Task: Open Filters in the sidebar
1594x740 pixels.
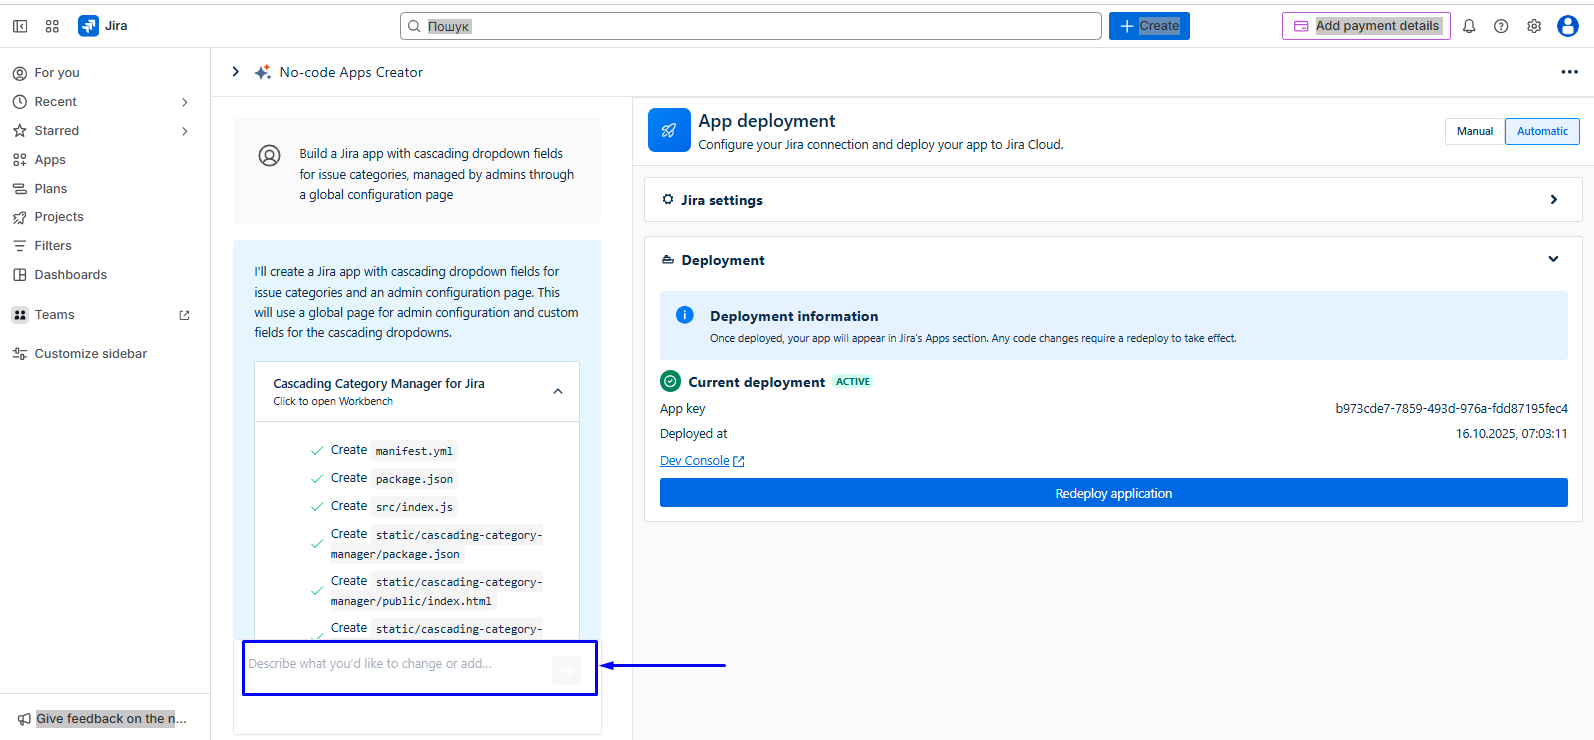Action: tap(53, 246)
